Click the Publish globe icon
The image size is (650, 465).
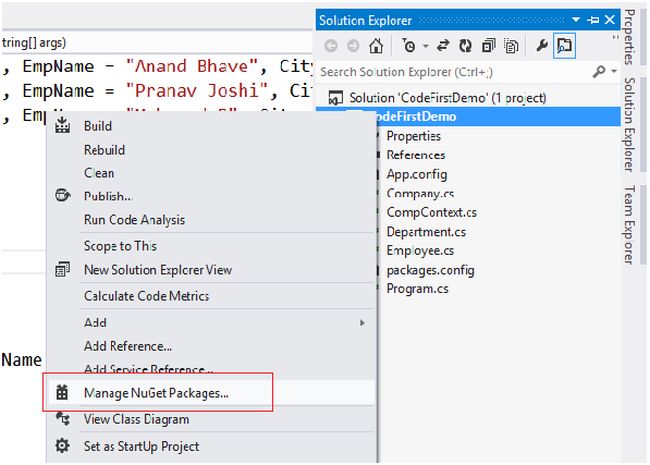tap(63, 195)
